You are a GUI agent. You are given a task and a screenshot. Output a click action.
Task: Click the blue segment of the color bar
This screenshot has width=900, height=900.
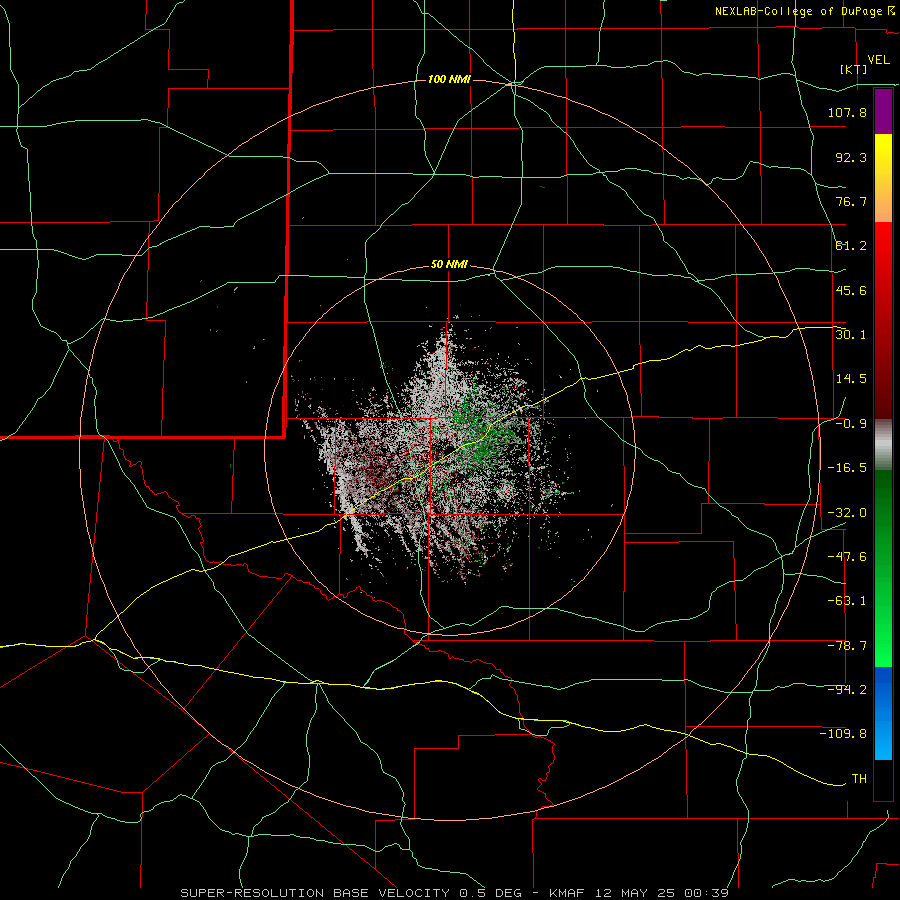point(883,713)
